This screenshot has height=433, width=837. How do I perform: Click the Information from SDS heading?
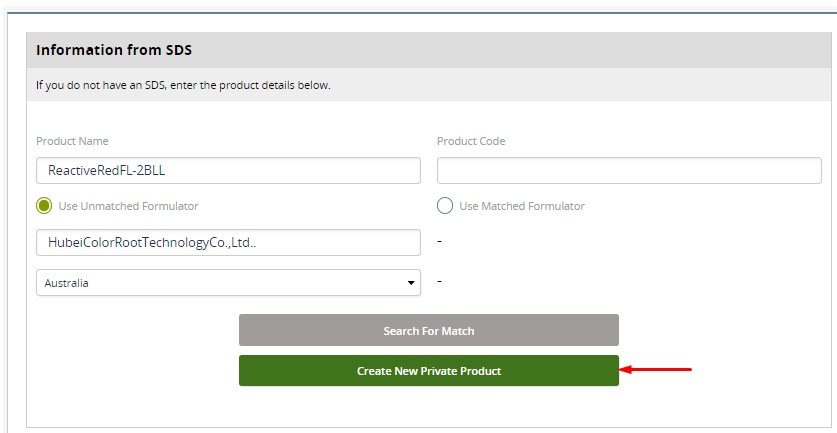[114, 50]
